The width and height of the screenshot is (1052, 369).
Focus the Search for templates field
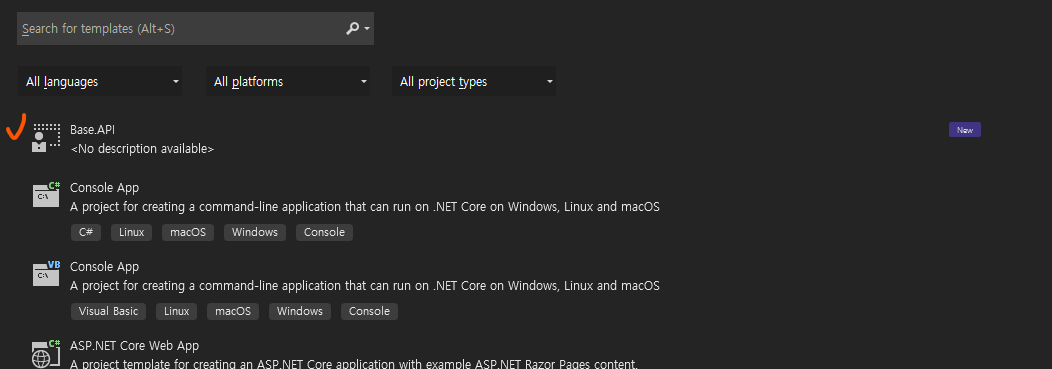click(x=195, y=29)
